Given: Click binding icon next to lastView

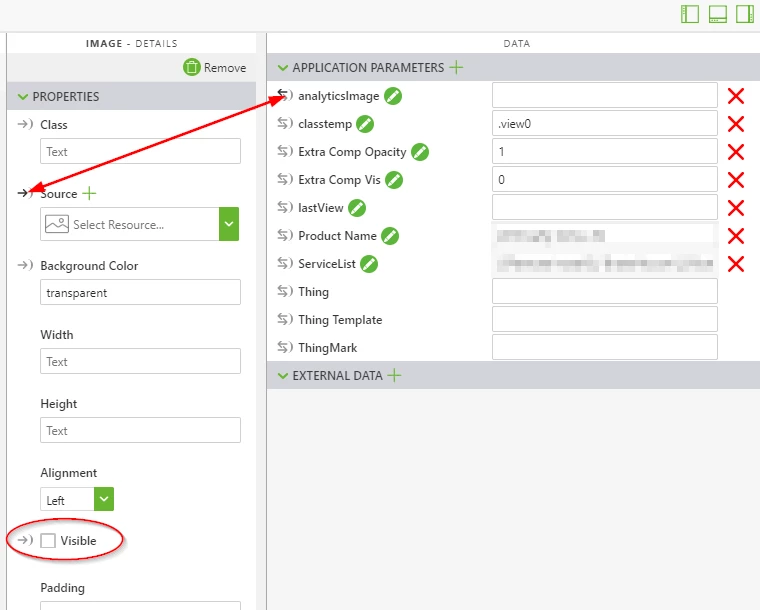Looking at the screenshot, I should pyautogui.click(x=285, y=208).
